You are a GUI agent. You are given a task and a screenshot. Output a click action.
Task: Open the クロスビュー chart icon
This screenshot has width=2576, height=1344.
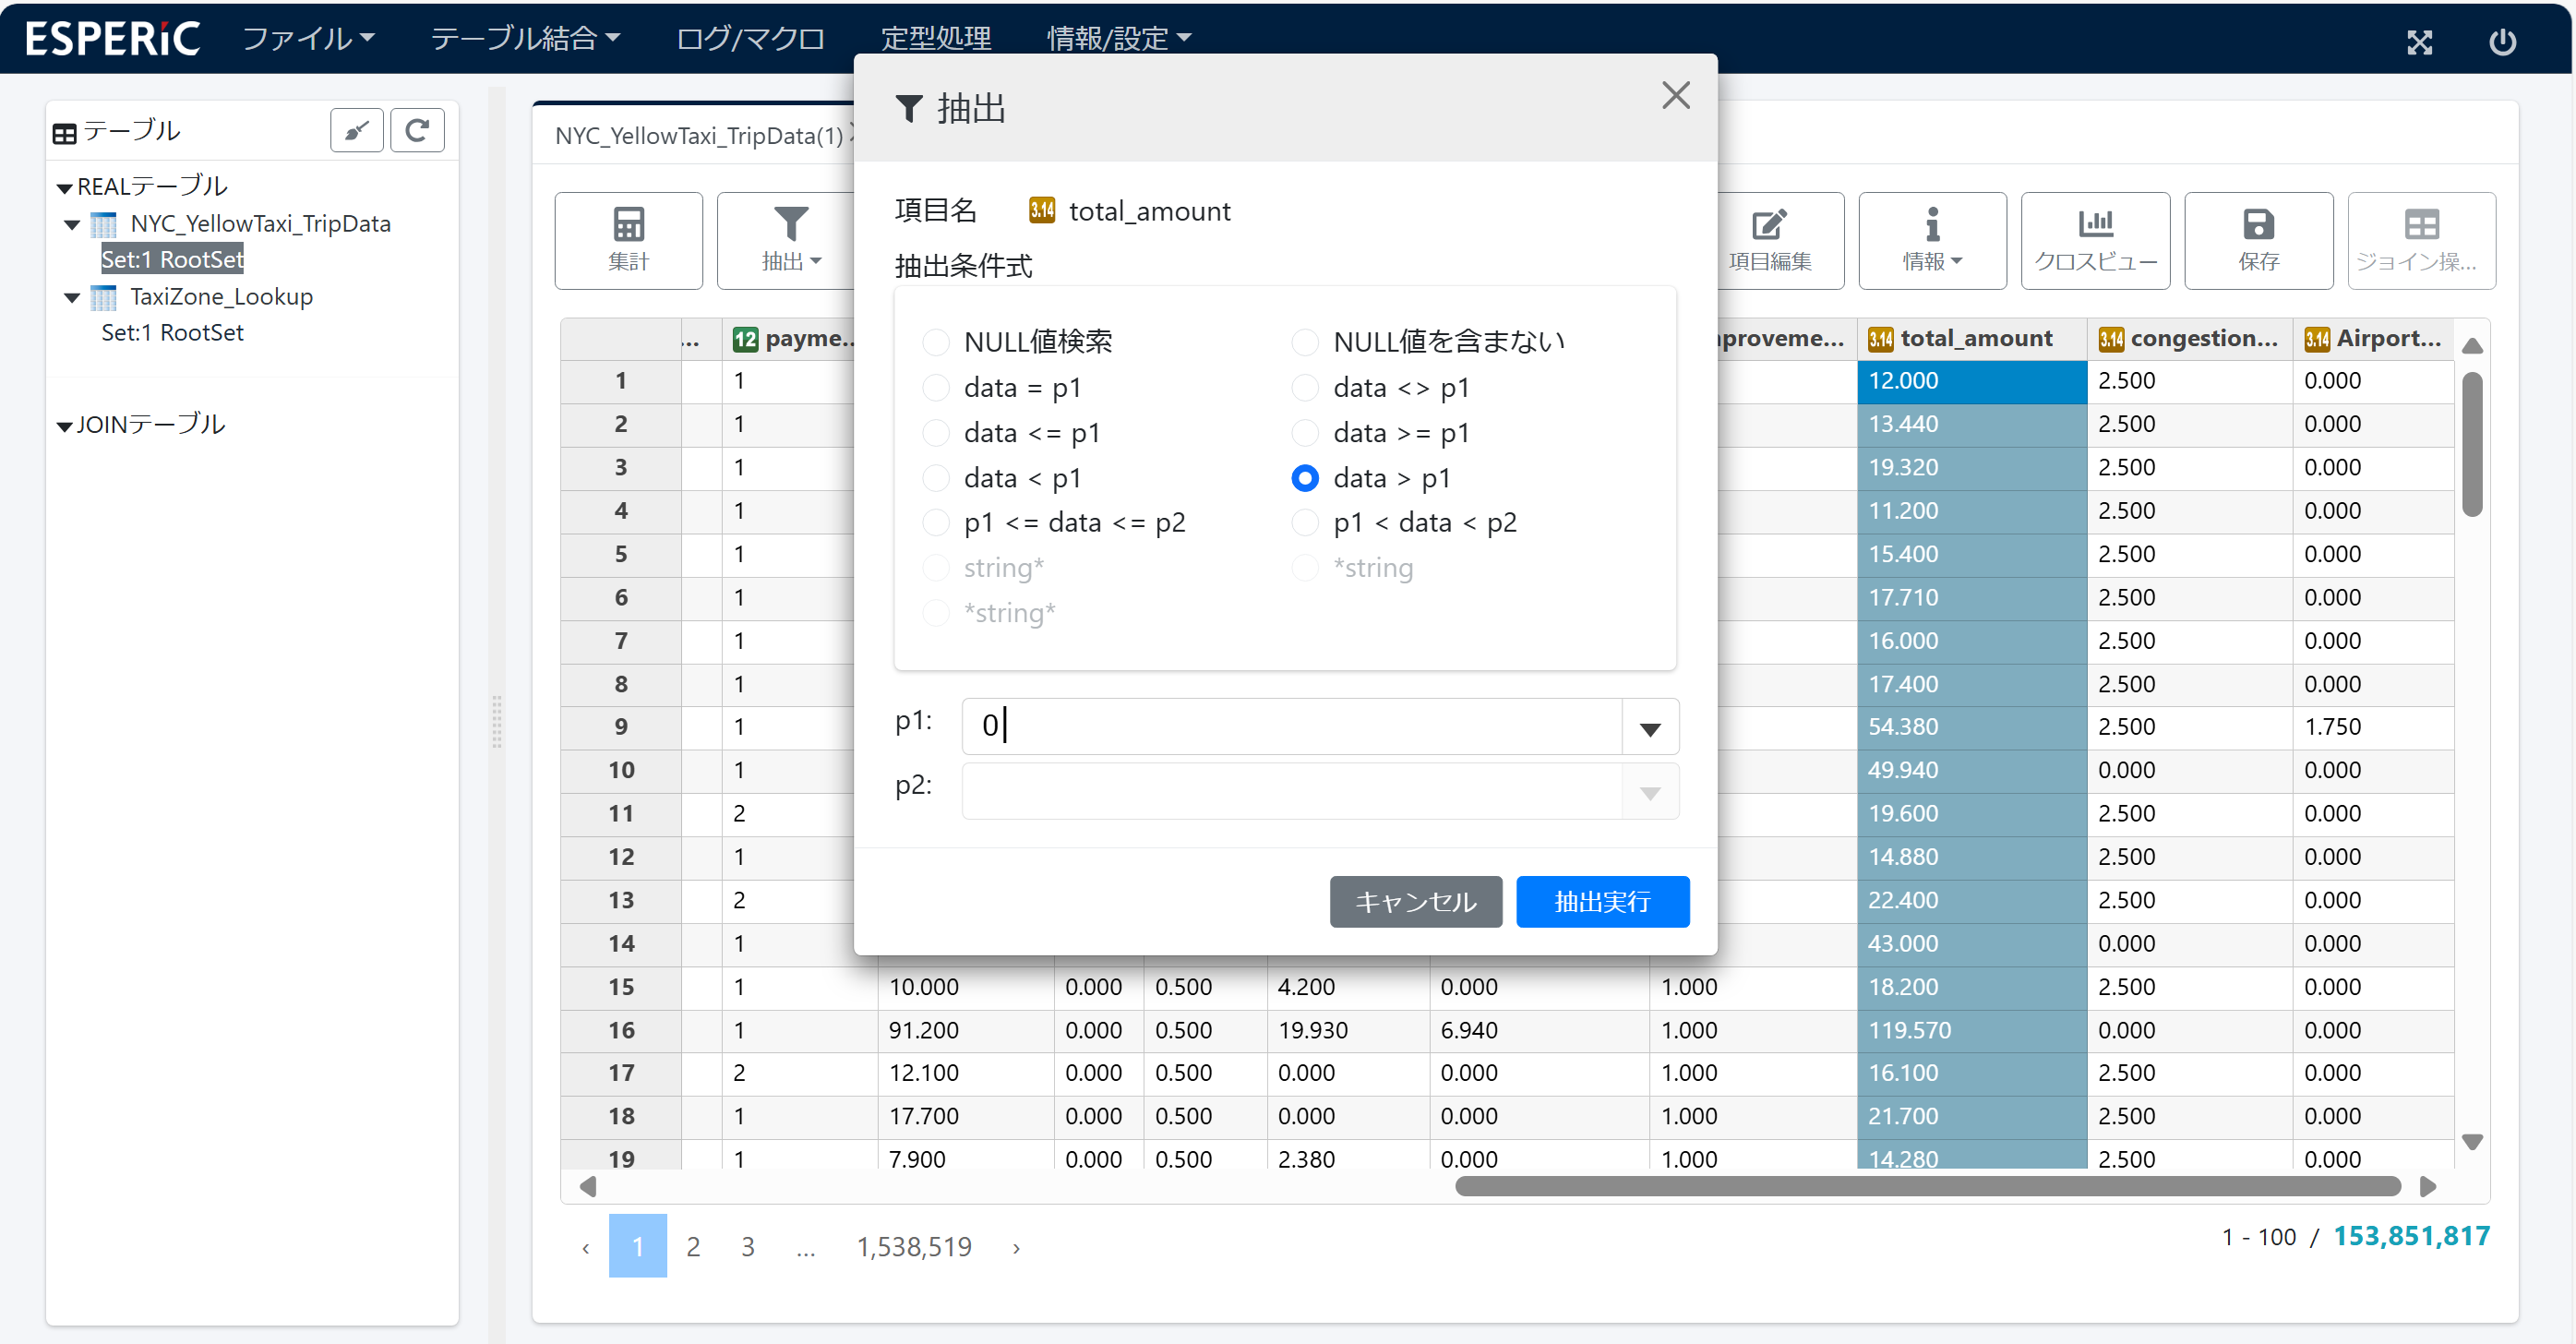click(2095, 225)
